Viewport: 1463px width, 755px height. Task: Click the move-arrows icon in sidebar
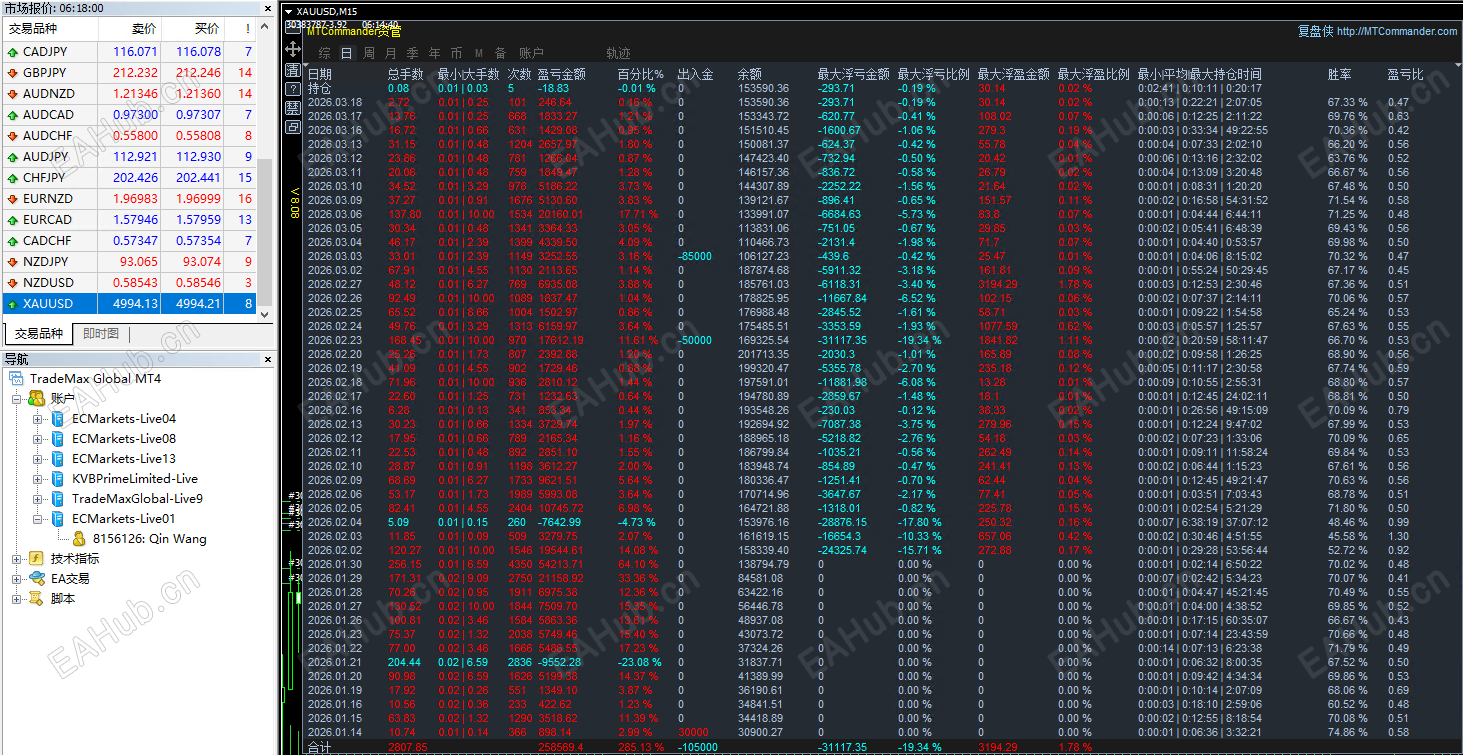(293, 49)
